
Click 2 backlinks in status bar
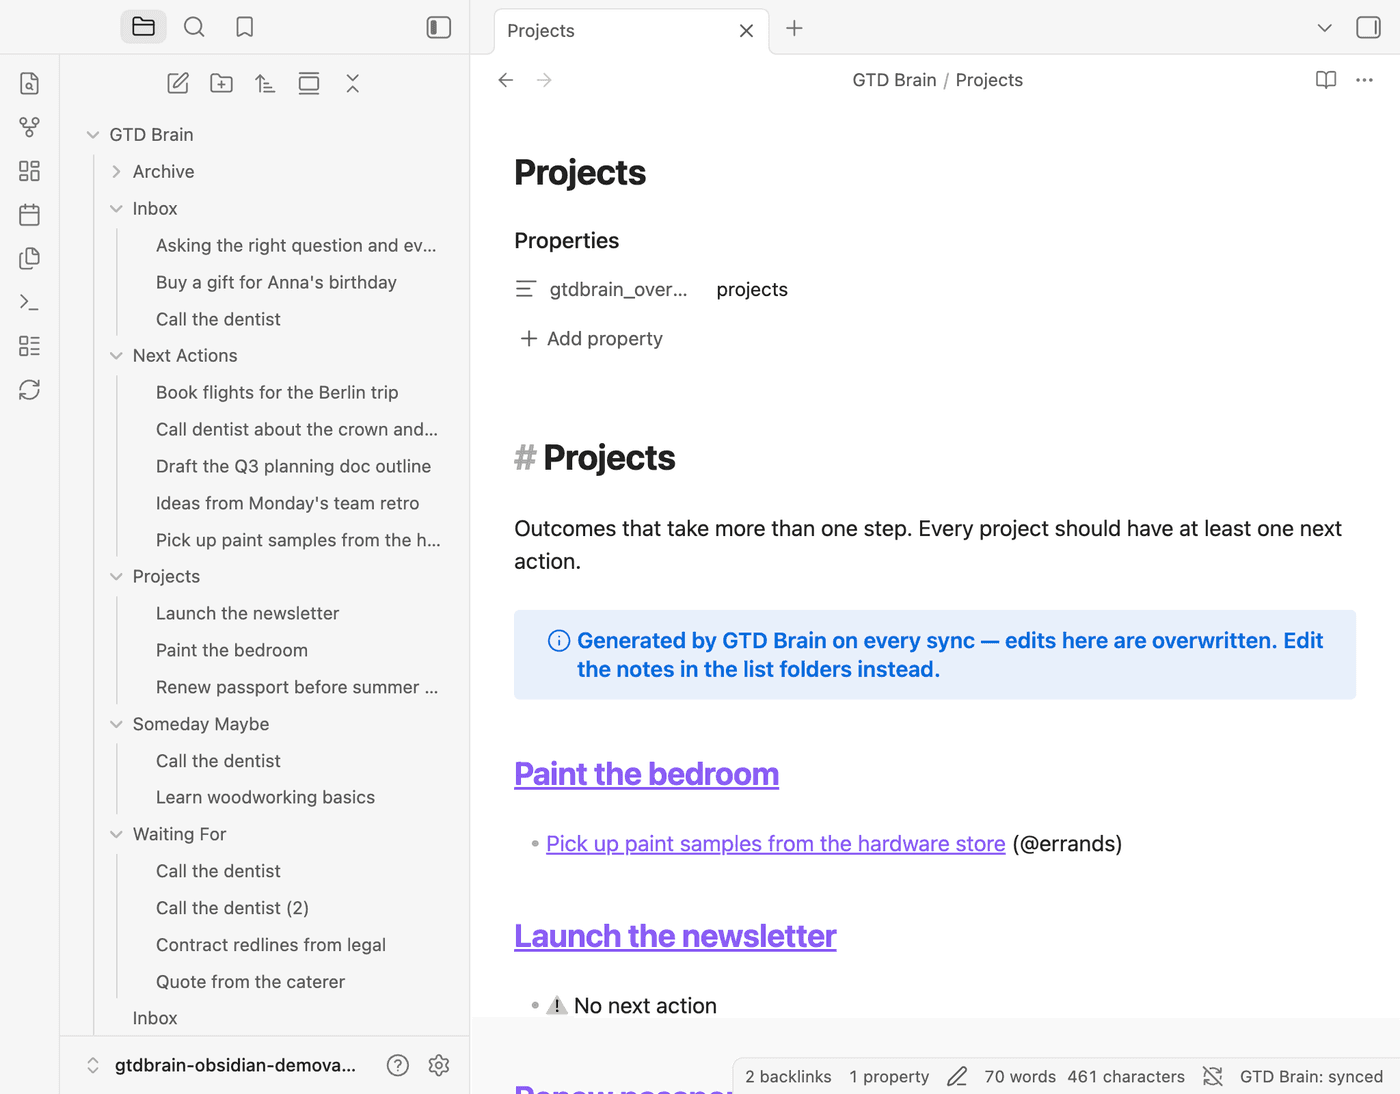click(788, 1077)
